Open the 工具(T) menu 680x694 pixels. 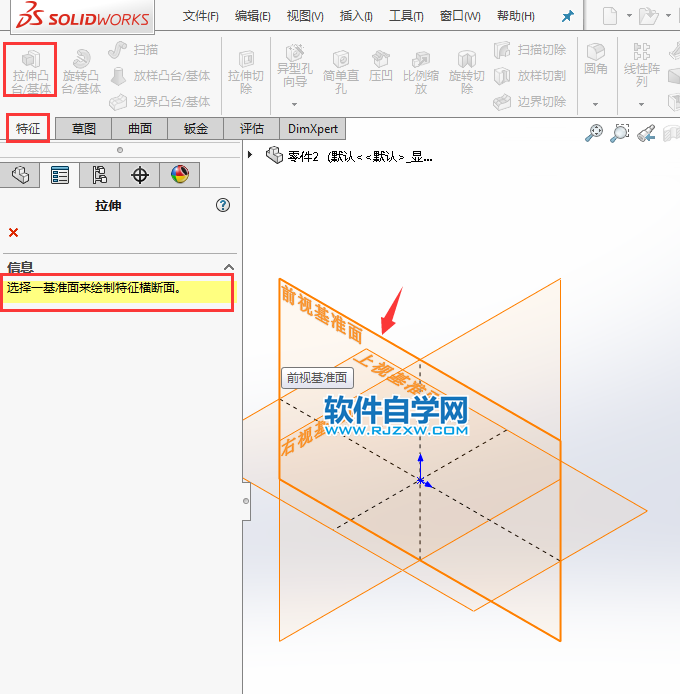click(406, 16)
